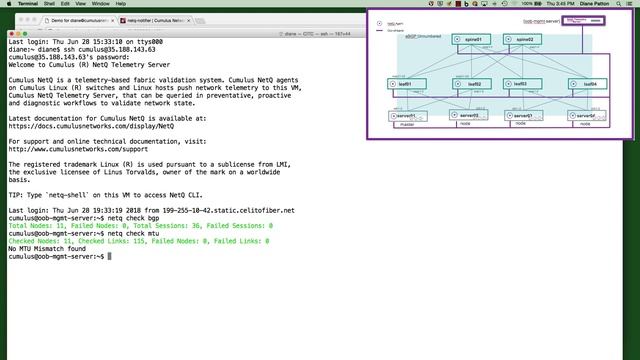Click the 'netq check mtu' command line
The image size is (640, 360).
pyautogui.click(x=84, y=233)
